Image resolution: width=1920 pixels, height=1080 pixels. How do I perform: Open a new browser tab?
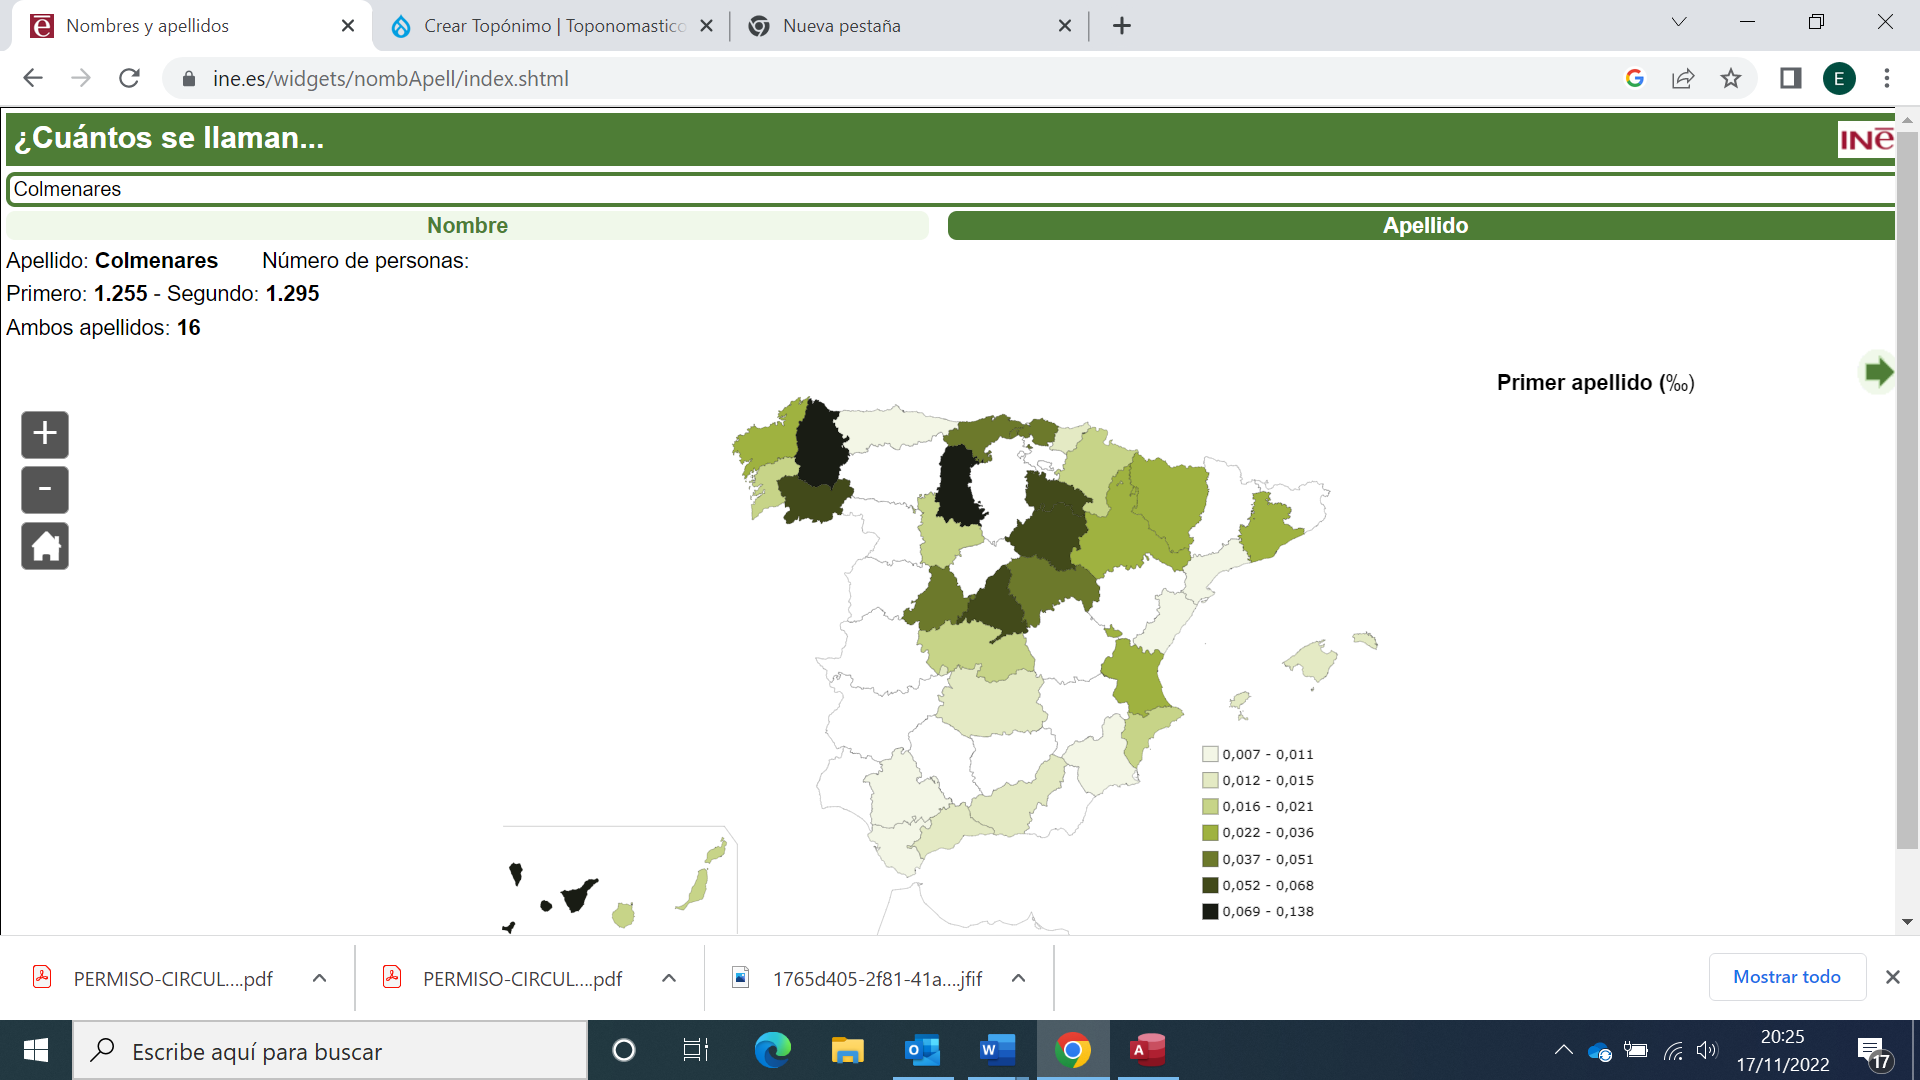[x=1122, y=26]
